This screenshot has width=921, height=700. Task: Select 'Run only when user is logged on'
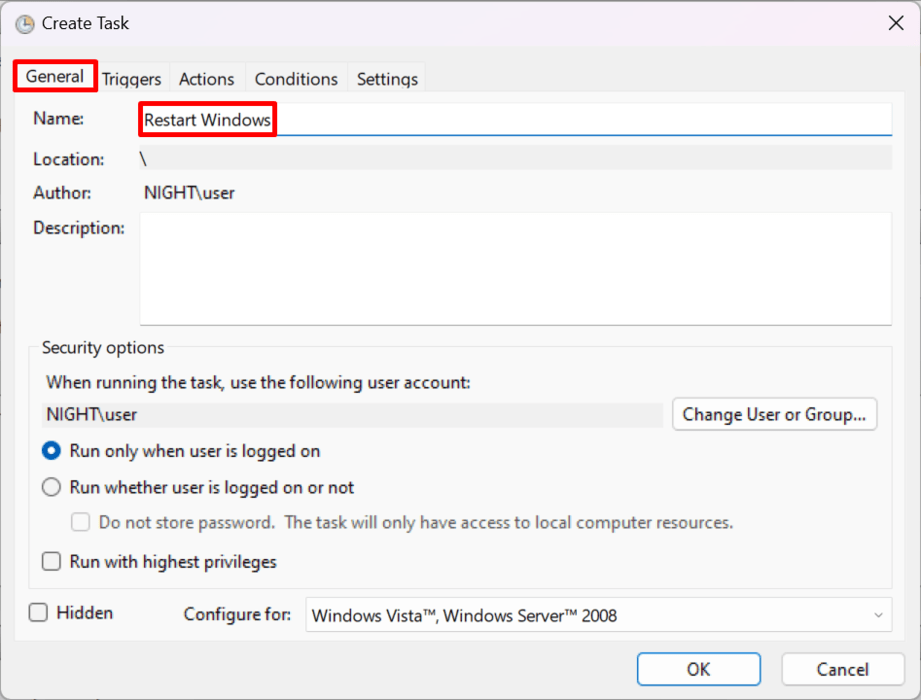(x=51, y=451)
